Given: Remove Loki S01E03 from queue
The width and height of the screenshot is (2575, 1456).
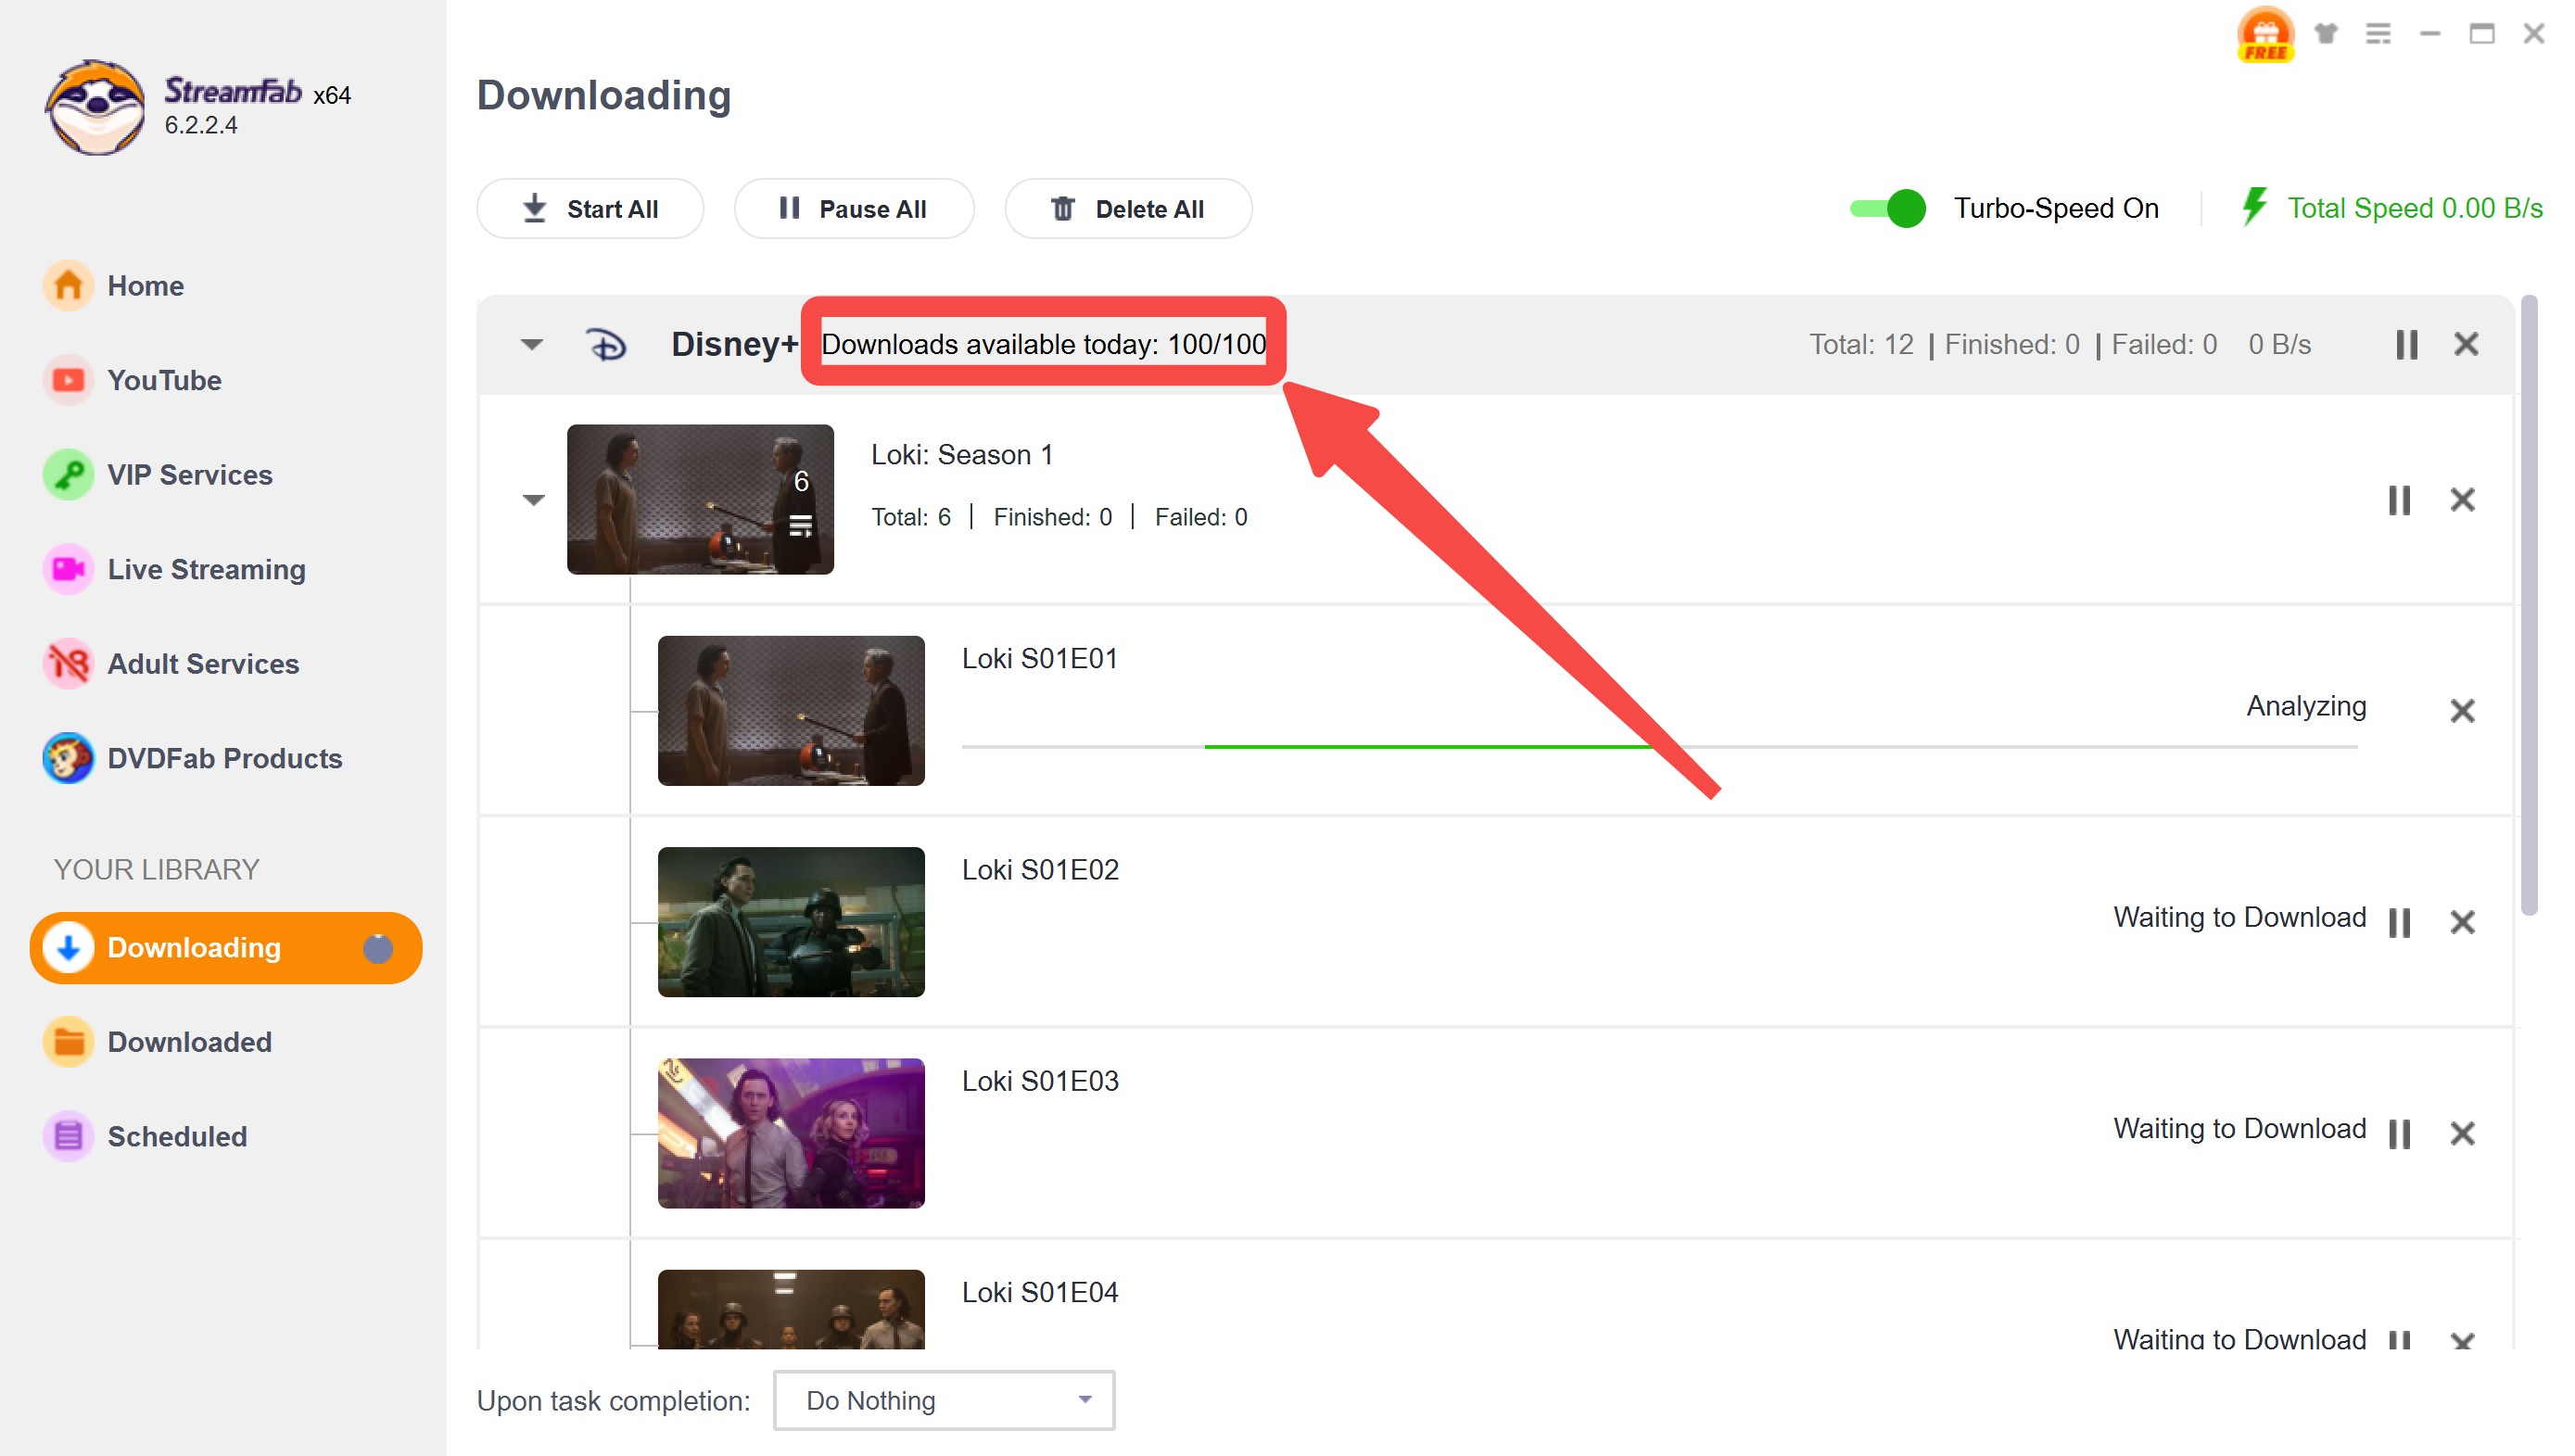Looking at the screenshot, I should coord(2462,1133).
